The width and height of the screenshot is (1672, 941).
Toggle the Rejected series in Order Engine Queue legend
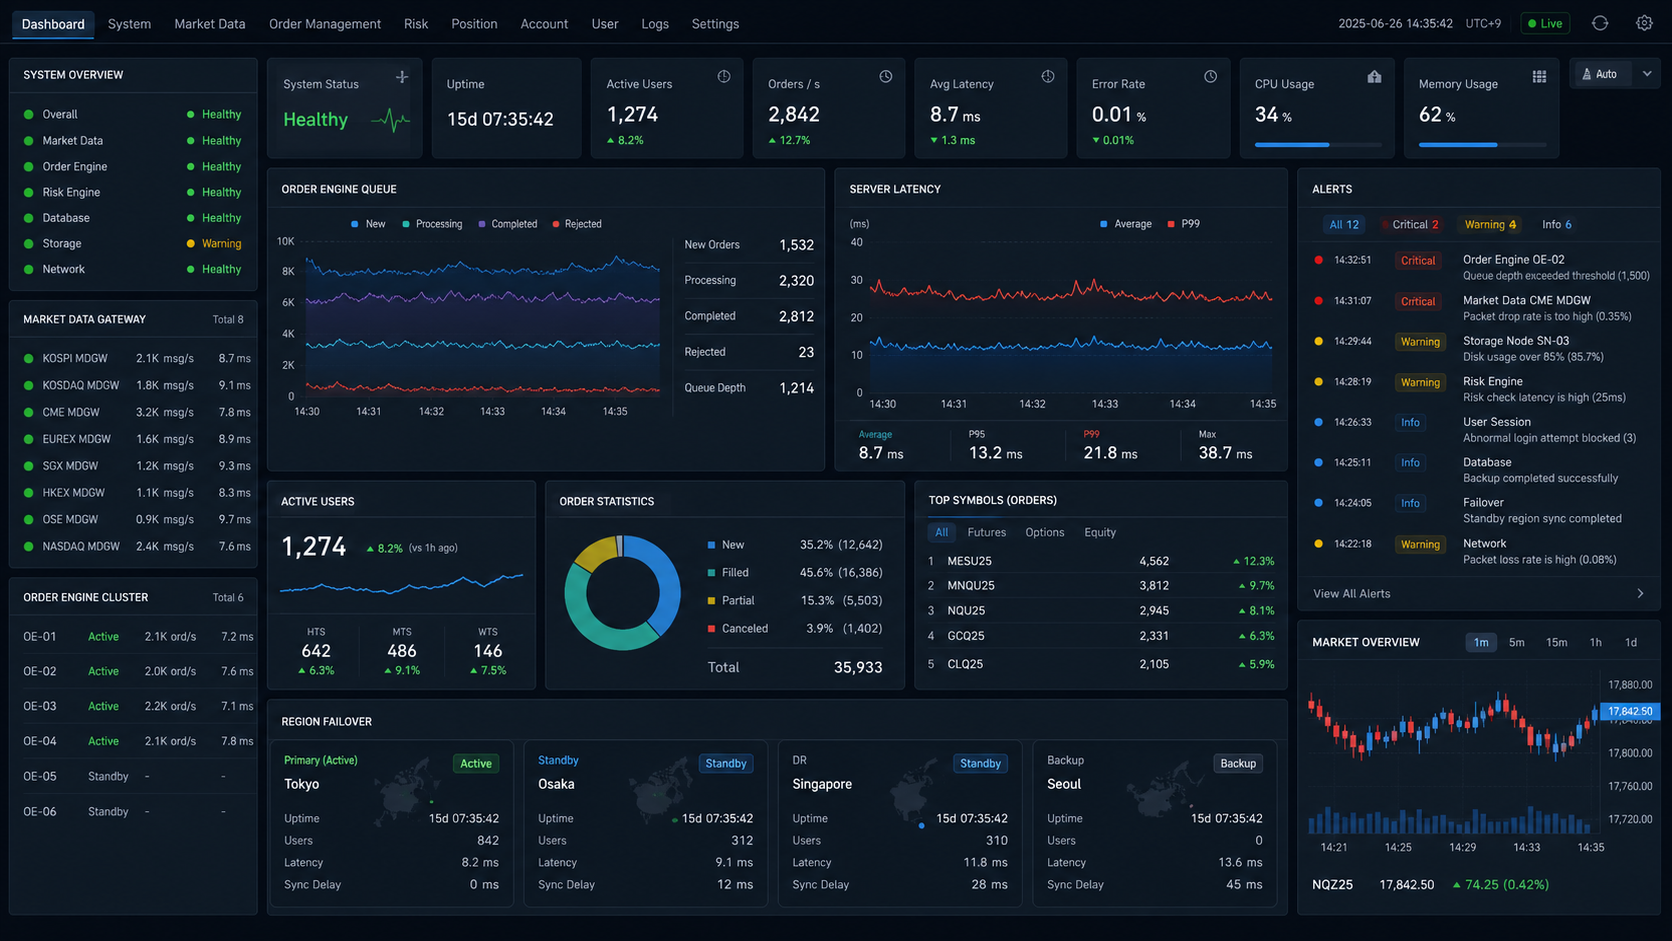point(577,224)
